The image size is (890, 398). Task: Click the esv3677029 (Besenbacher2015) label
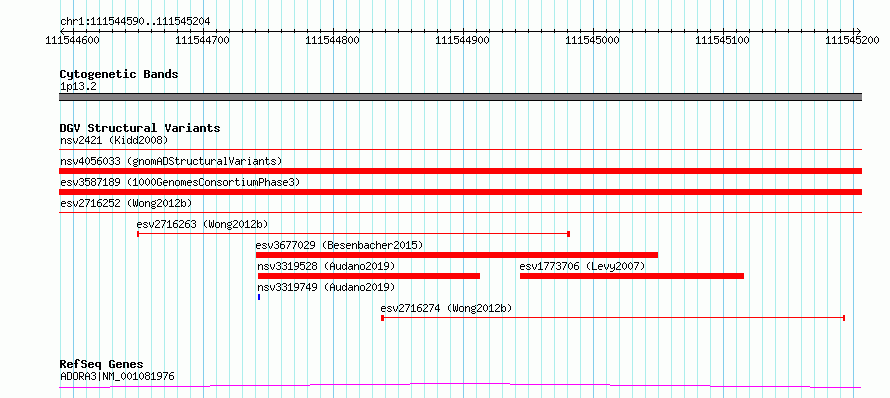(x=339, y=245)
